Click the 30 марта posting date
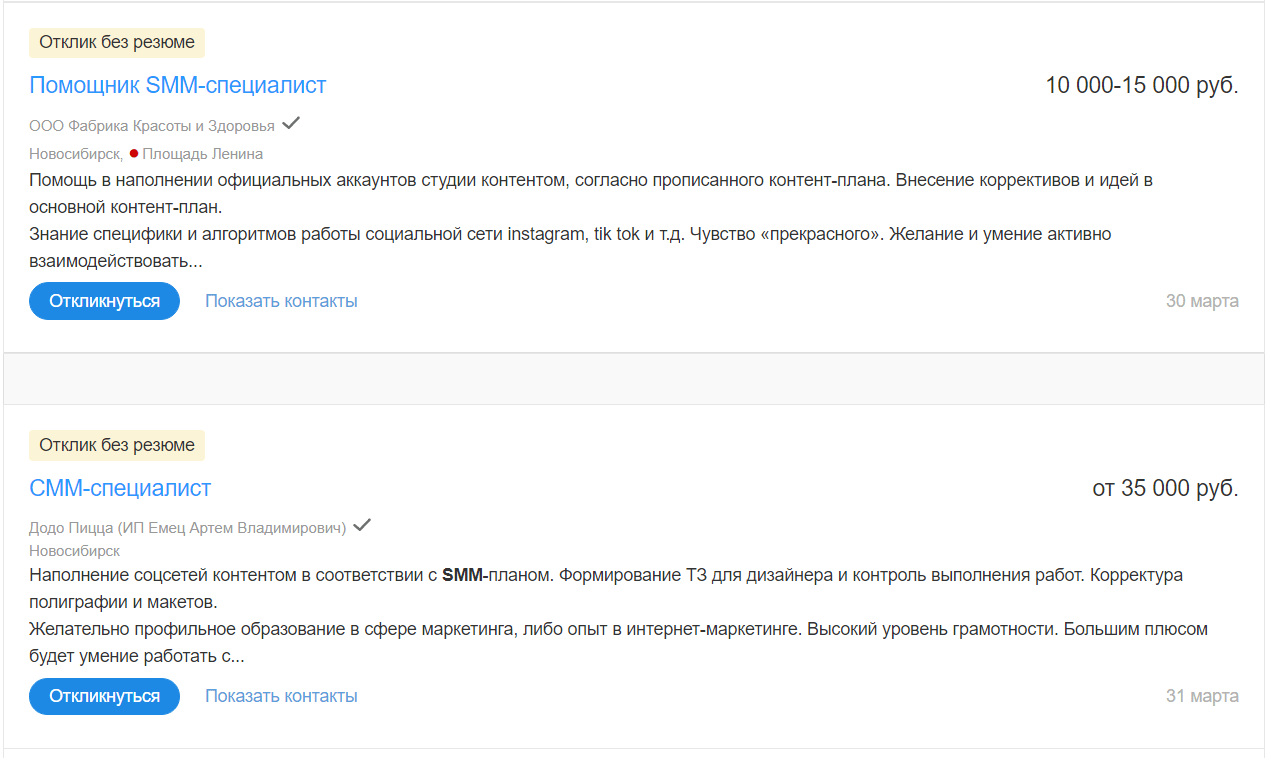This screenshot has width=1270, height=758. [1202, 300]
